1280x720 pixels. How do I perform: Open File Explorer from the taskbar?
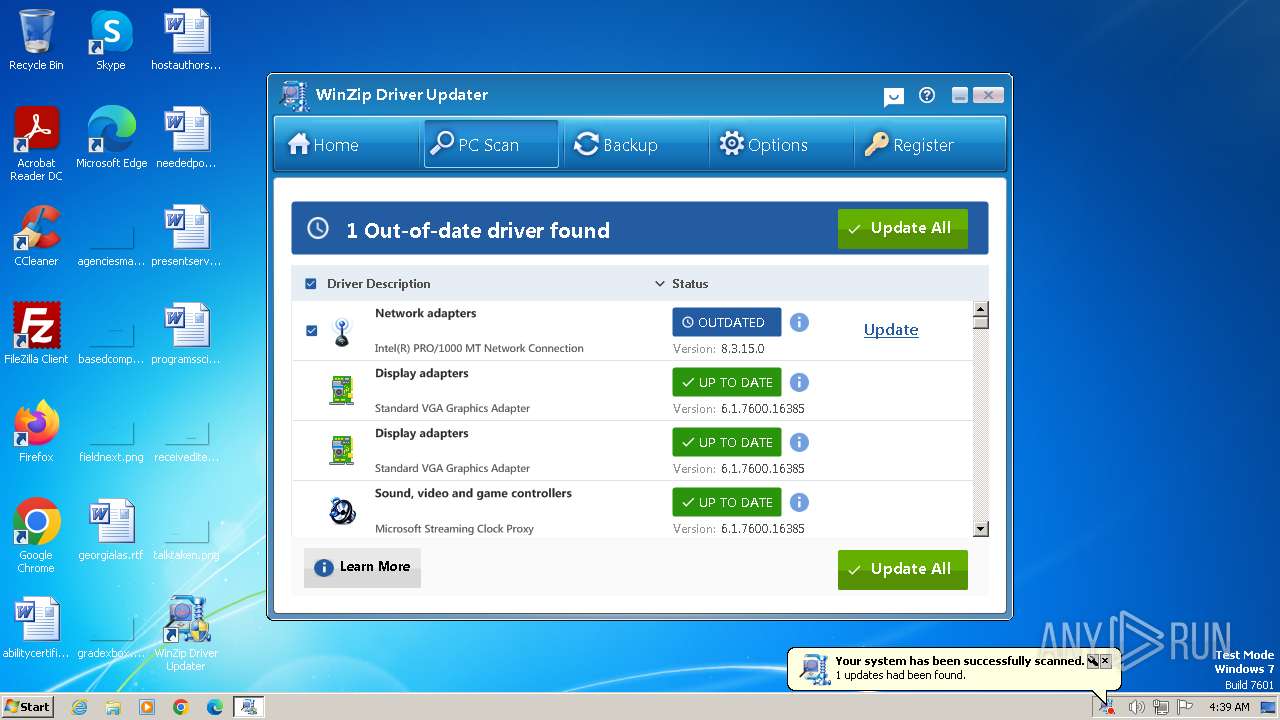113,707
